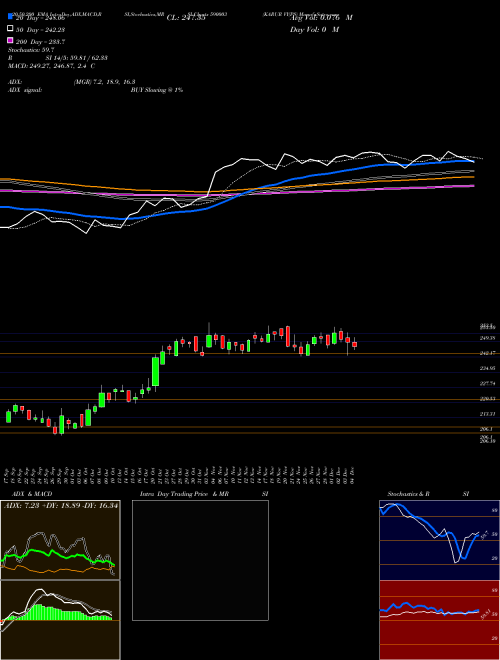Click the 227.74 price axis label
Viewport: 500px width, 660px height.
click(488, 383)
